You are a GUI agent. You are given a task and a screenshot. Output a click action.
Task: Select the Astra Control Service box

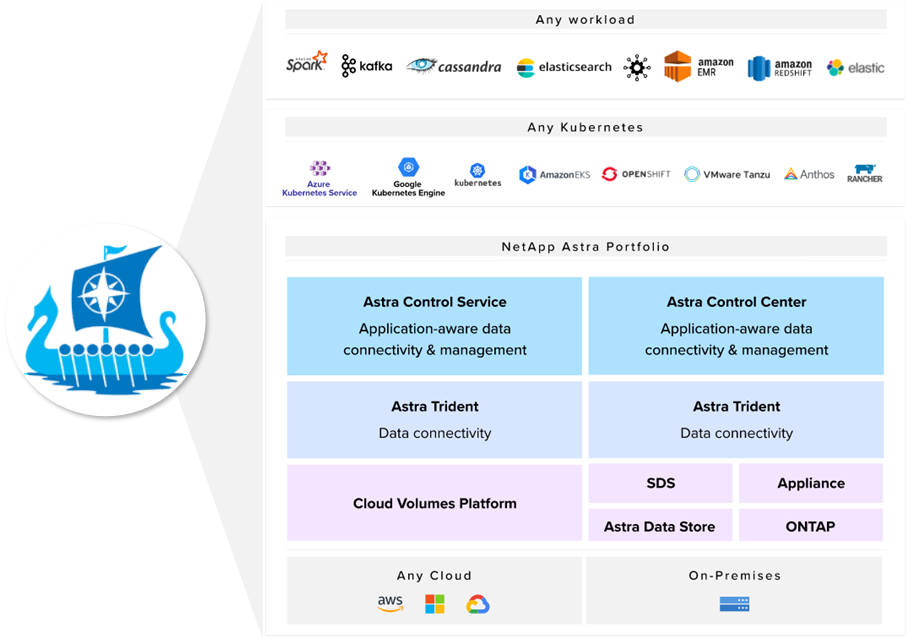click(x=434, y=326)
